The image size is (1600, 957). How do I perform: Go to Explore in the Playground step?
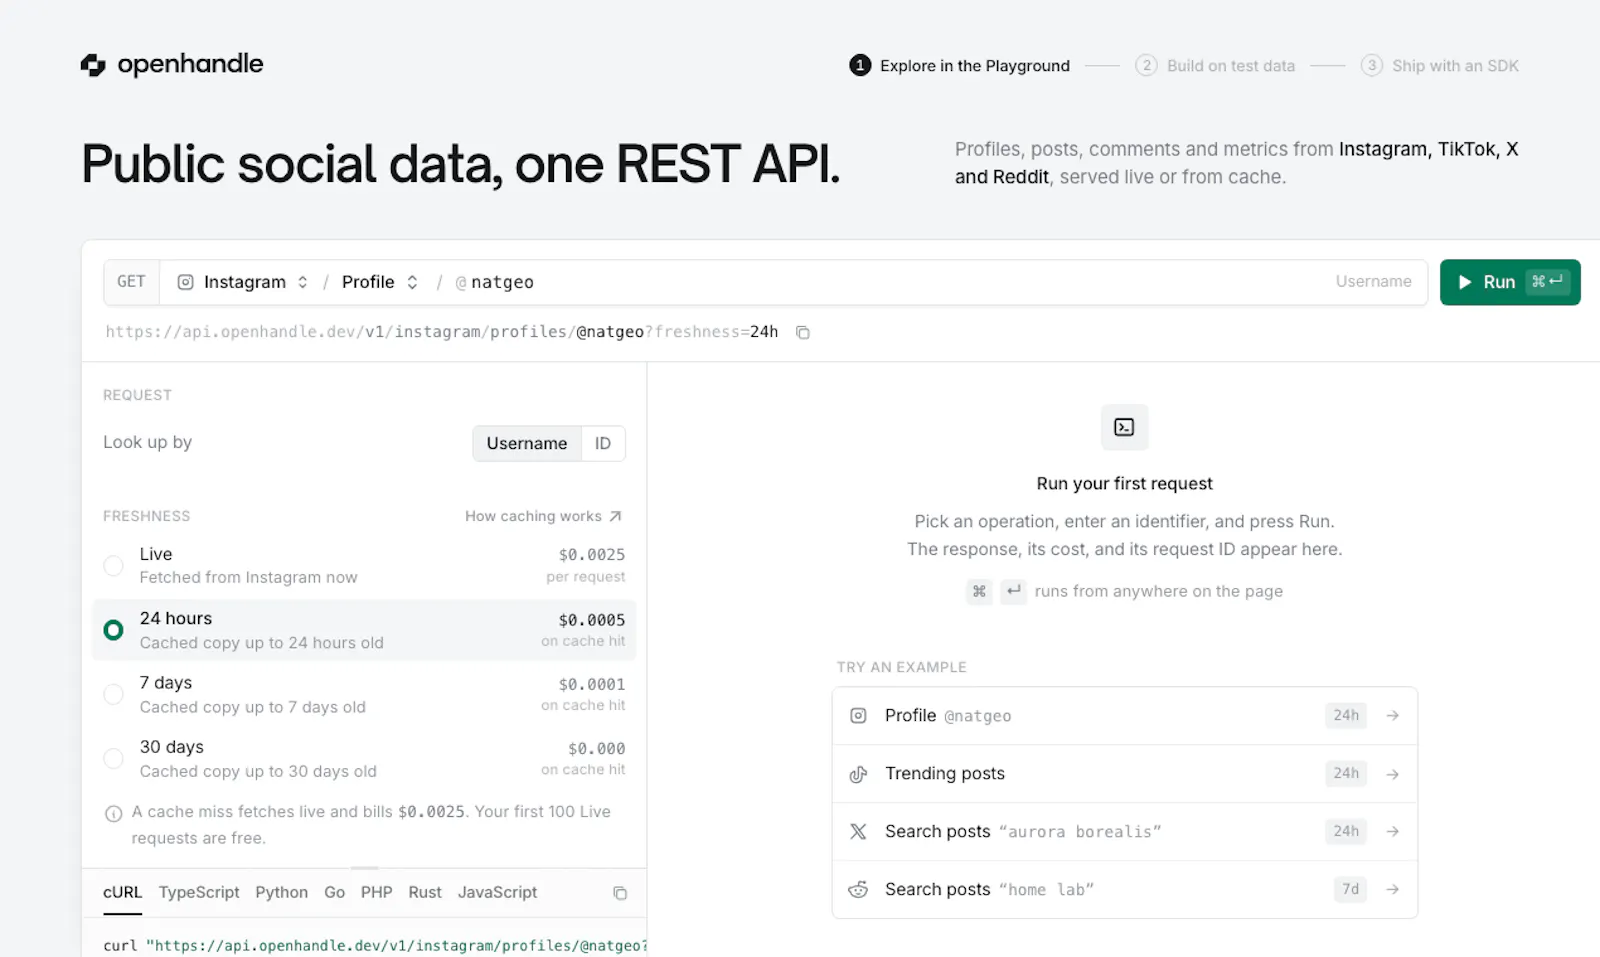(x=959, y=65)
